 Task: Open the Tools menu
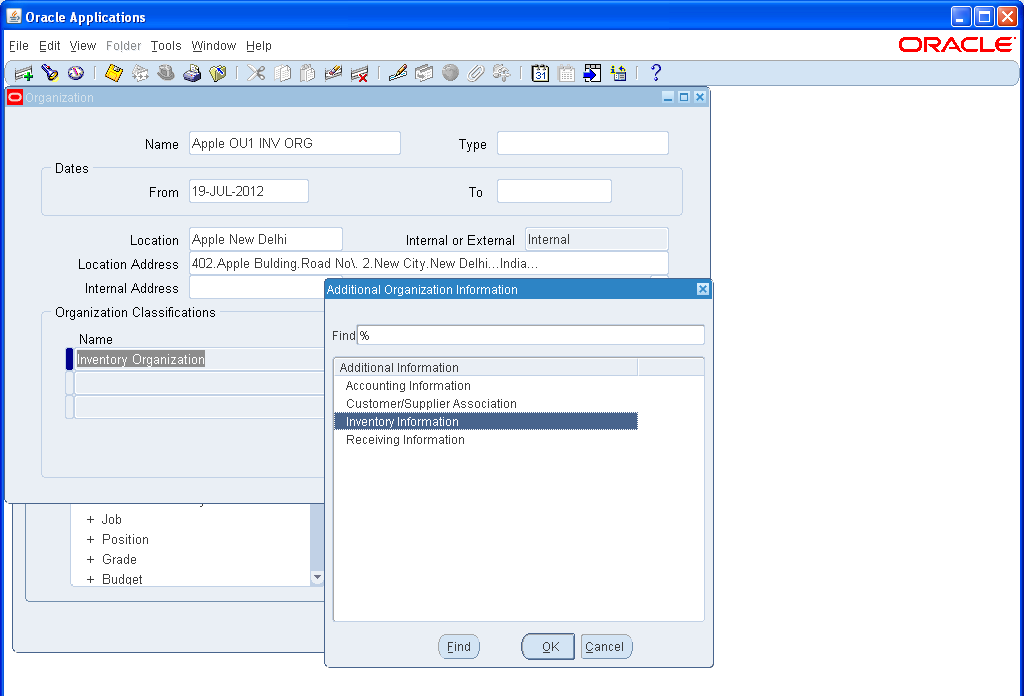click(x=166, y=46)
